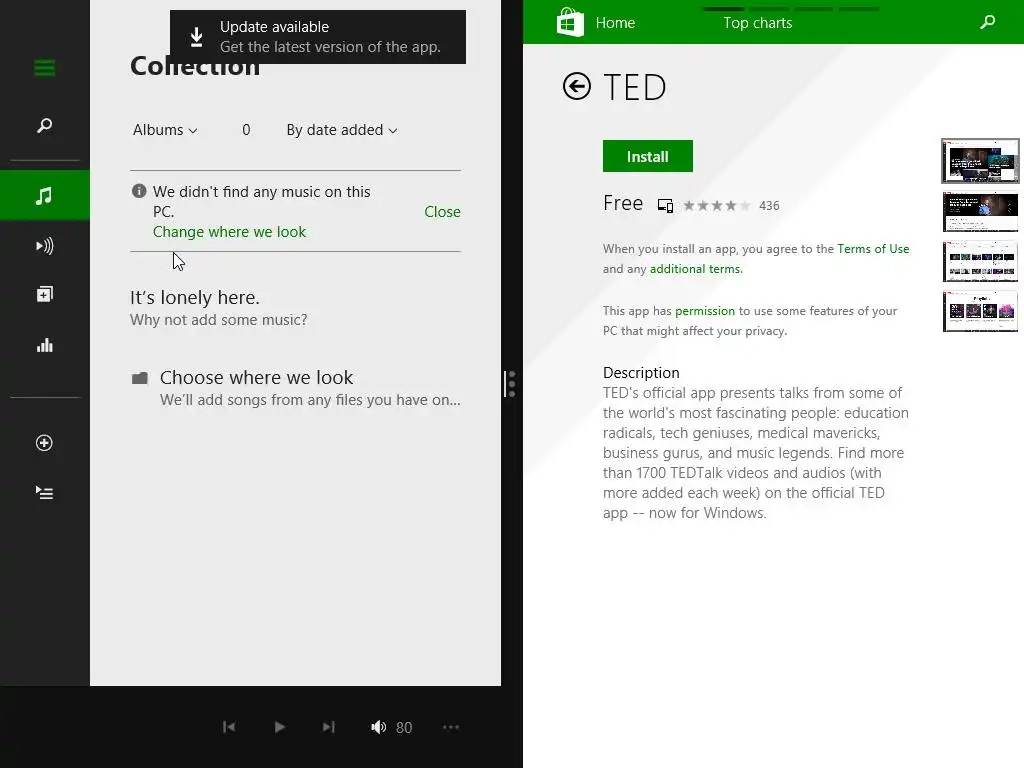Mute using the volume speaker icon
Screen dimensions: 1024x768
click(x=378, y=727)
